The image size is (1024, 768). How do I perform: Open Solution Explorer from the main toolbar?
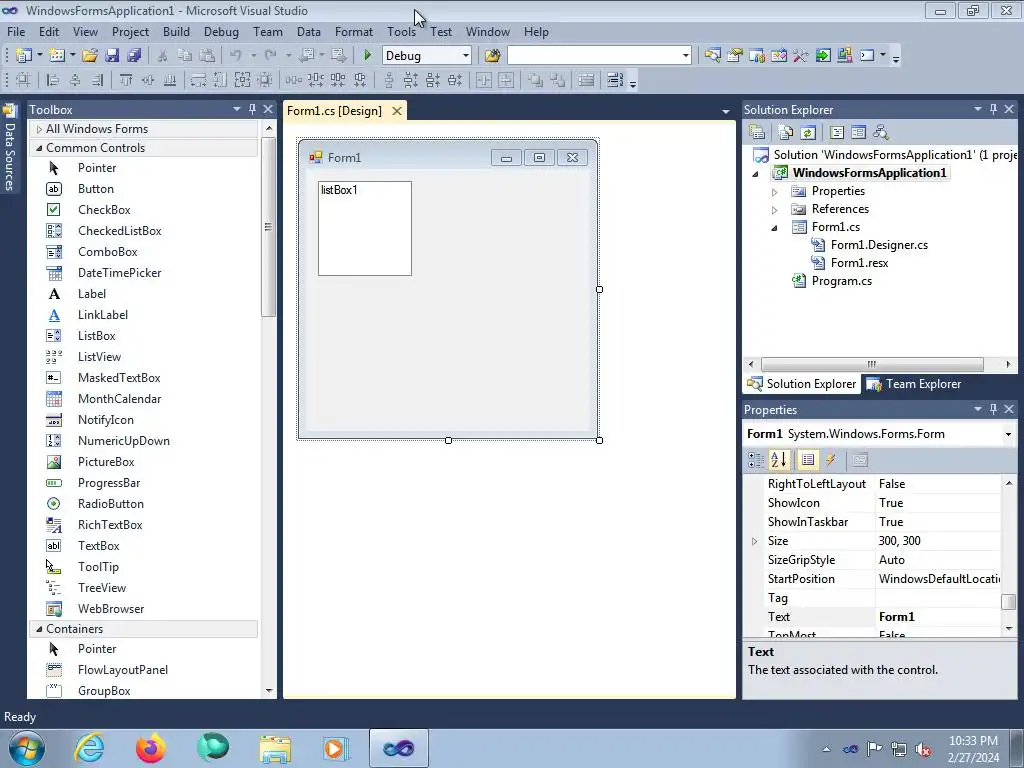(x=712, y=56)
